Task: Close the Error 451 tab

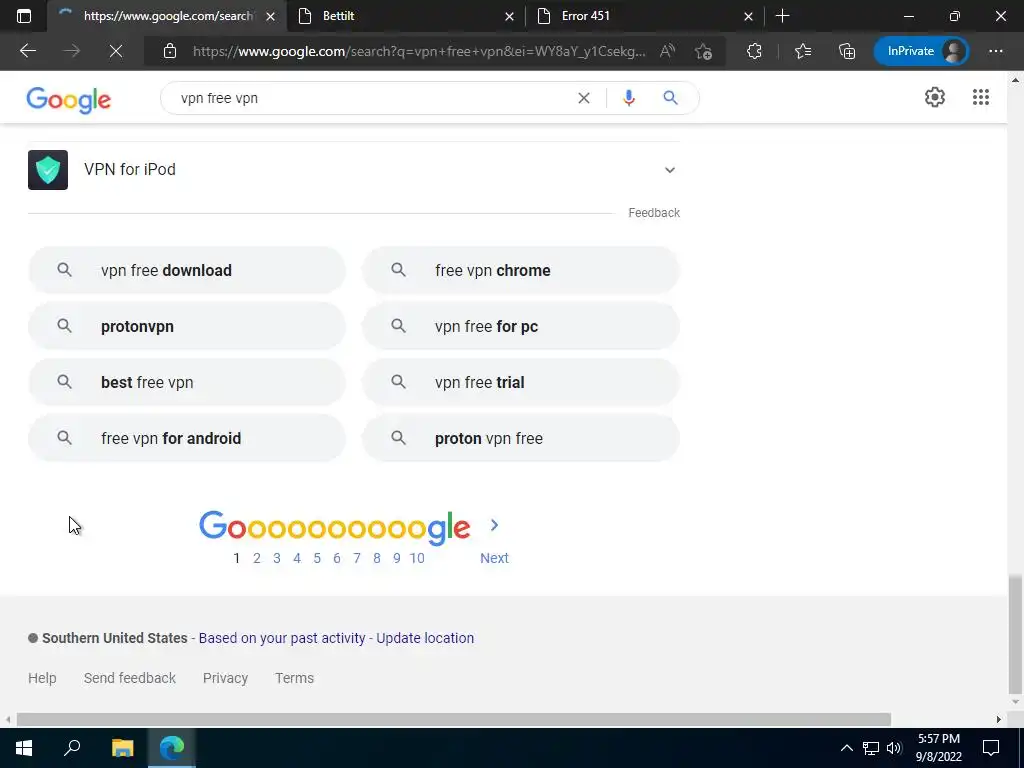Action: pyautogui.click(x=748, y=16)
